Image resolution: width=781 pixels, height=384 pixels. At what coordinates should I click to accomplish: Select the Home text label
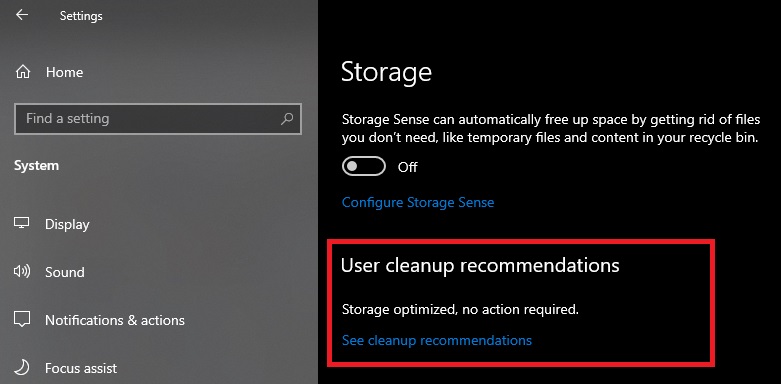(x=64, y=72)
